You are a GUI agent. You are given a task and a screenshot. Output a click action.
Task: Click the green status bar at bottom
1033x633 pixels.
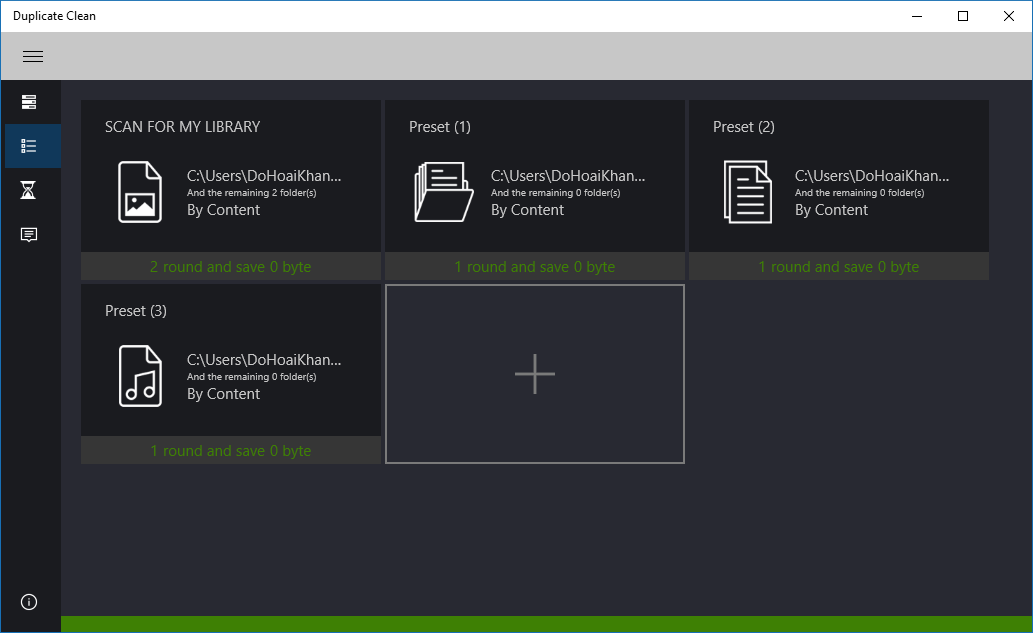coord(546,624)
